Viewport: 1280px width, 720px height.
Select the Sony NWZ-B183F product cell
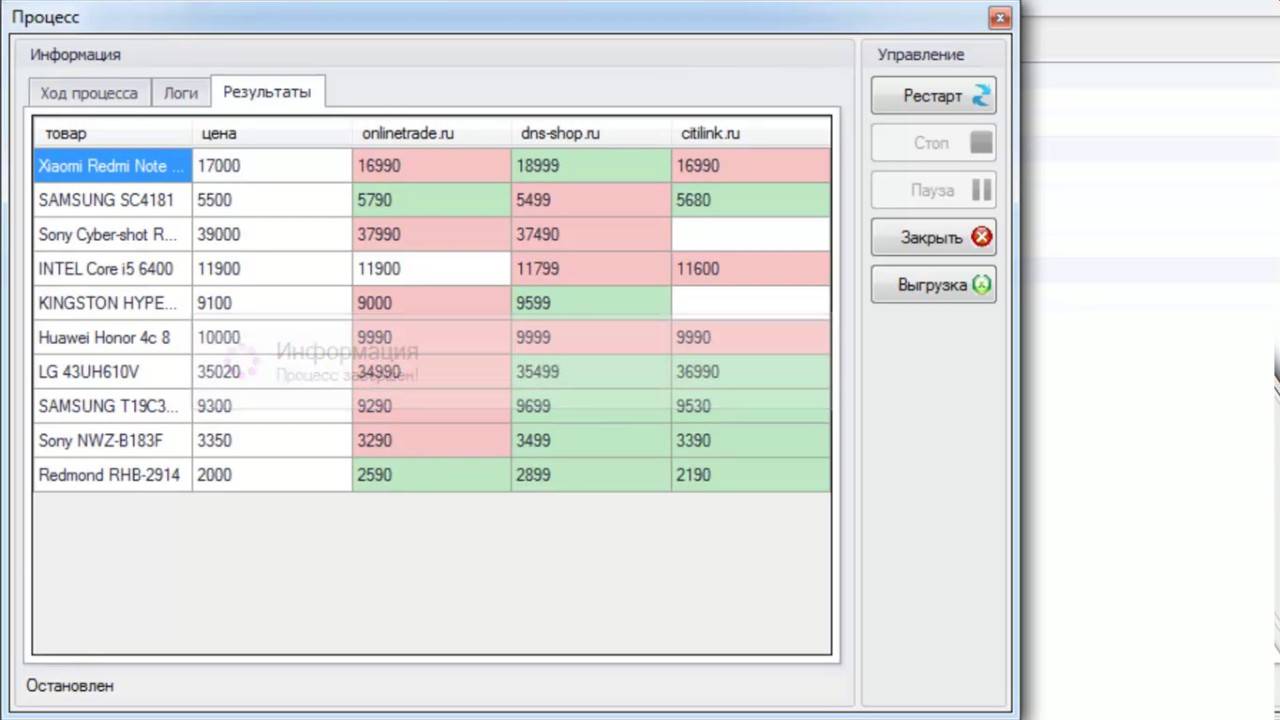click(x=113, y=440)
